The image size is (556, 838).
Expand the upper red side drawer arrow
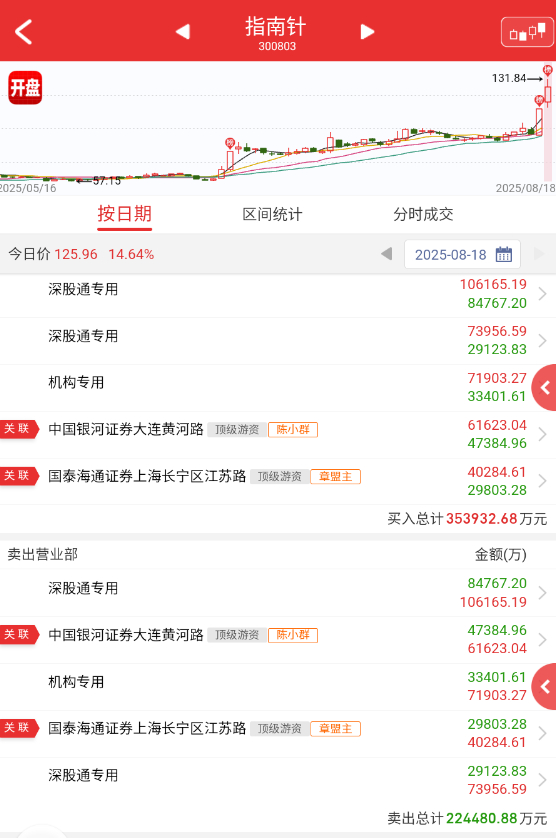point(545,387)
